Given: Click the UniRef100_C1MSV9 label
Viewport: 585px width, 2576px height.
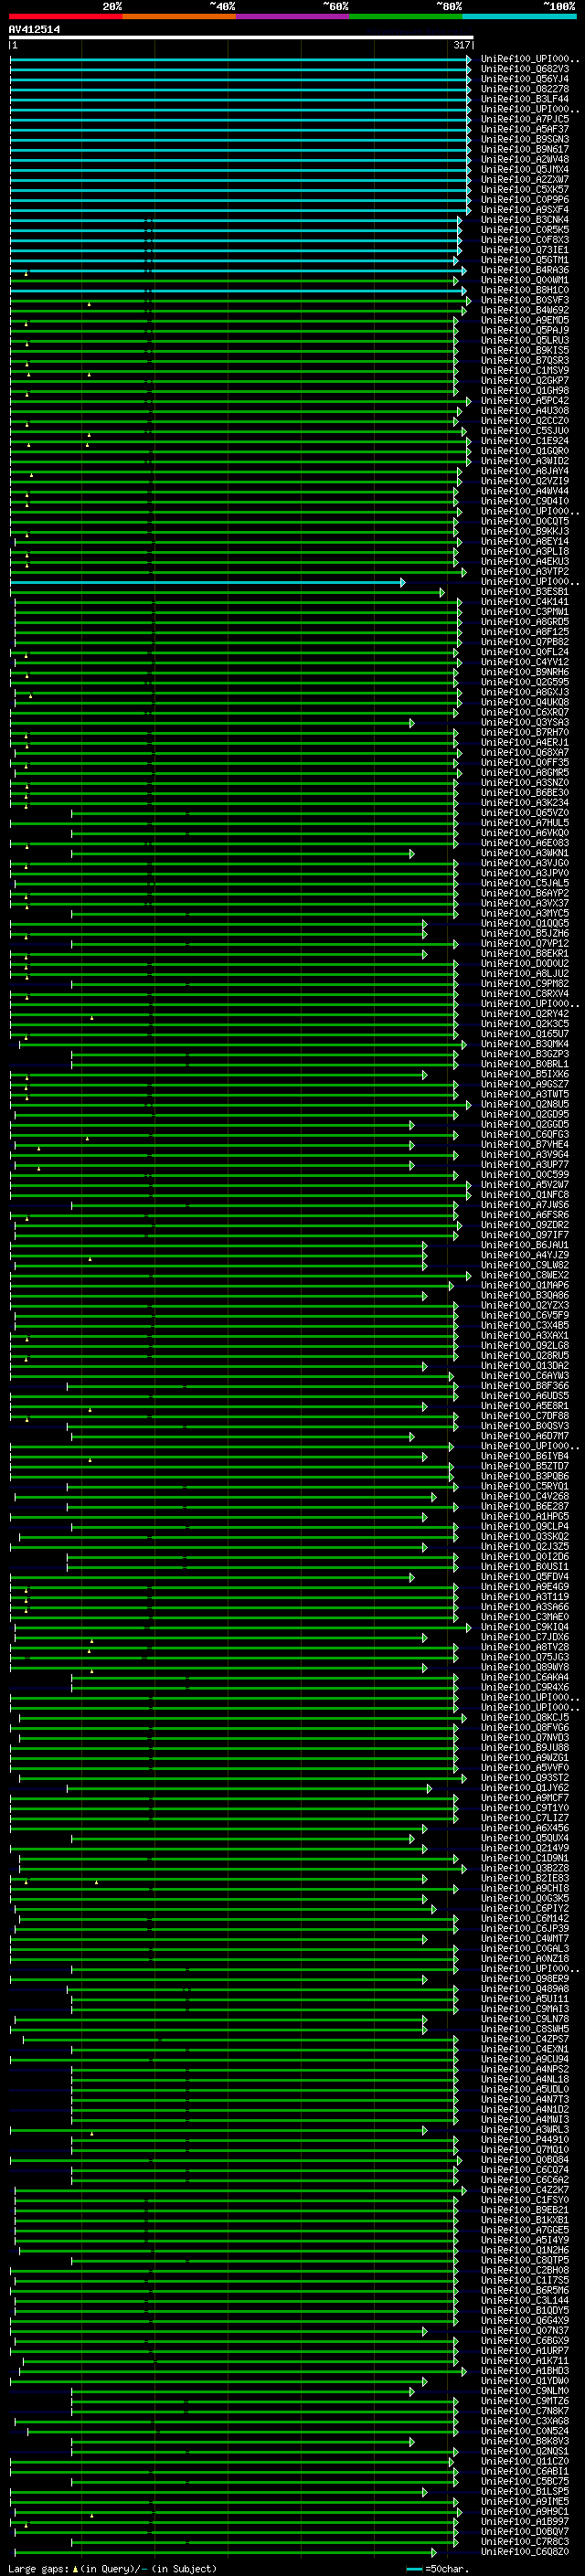Looking at the screenshot, I should pos(525,370).
